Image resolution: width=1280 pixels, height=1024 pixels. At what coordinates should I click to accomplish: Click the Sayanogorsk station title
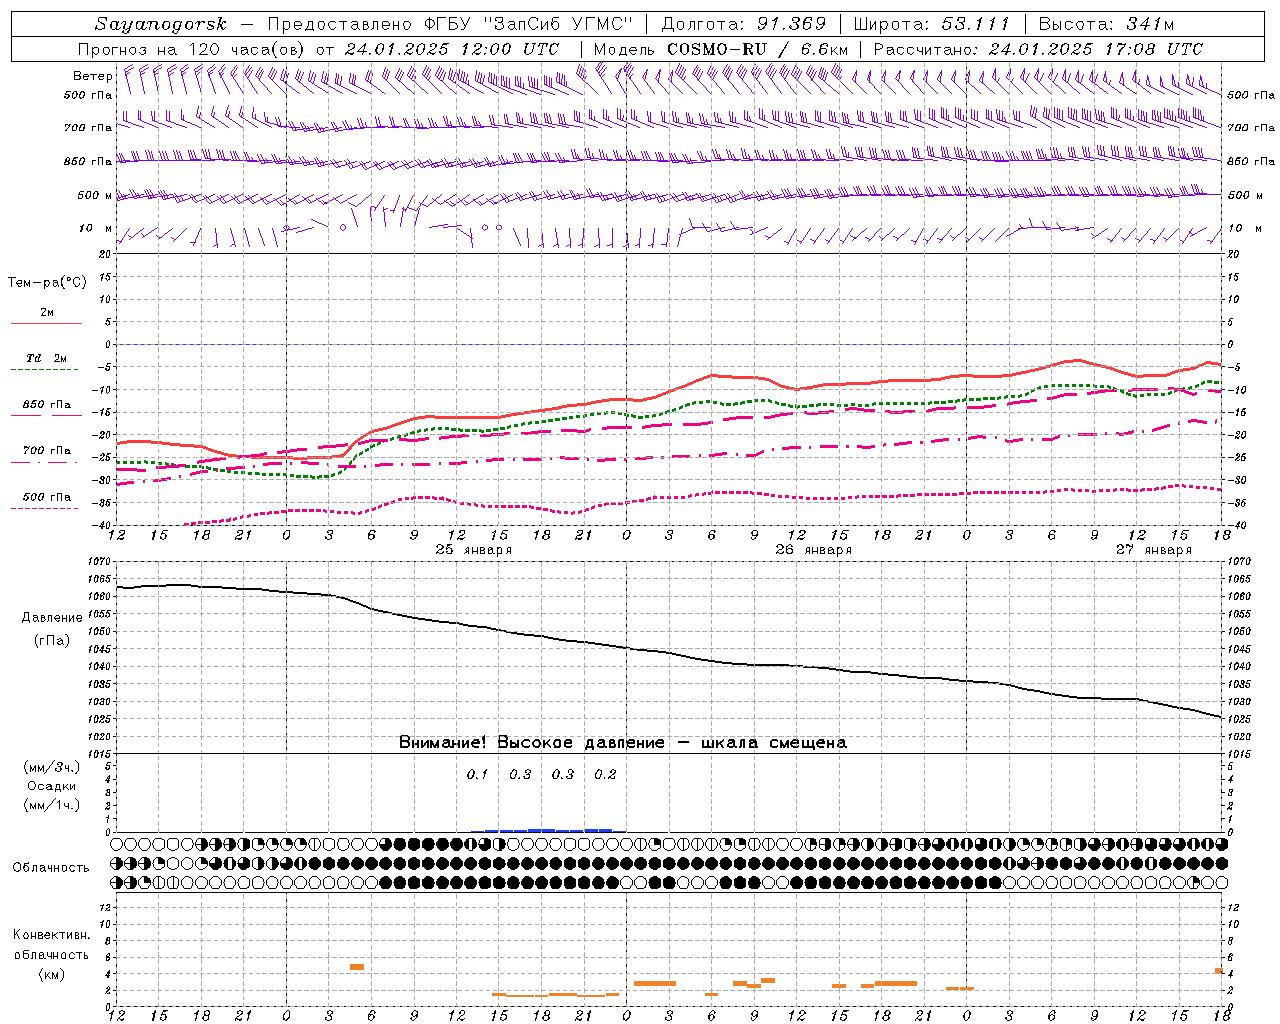tap(161, 24)
